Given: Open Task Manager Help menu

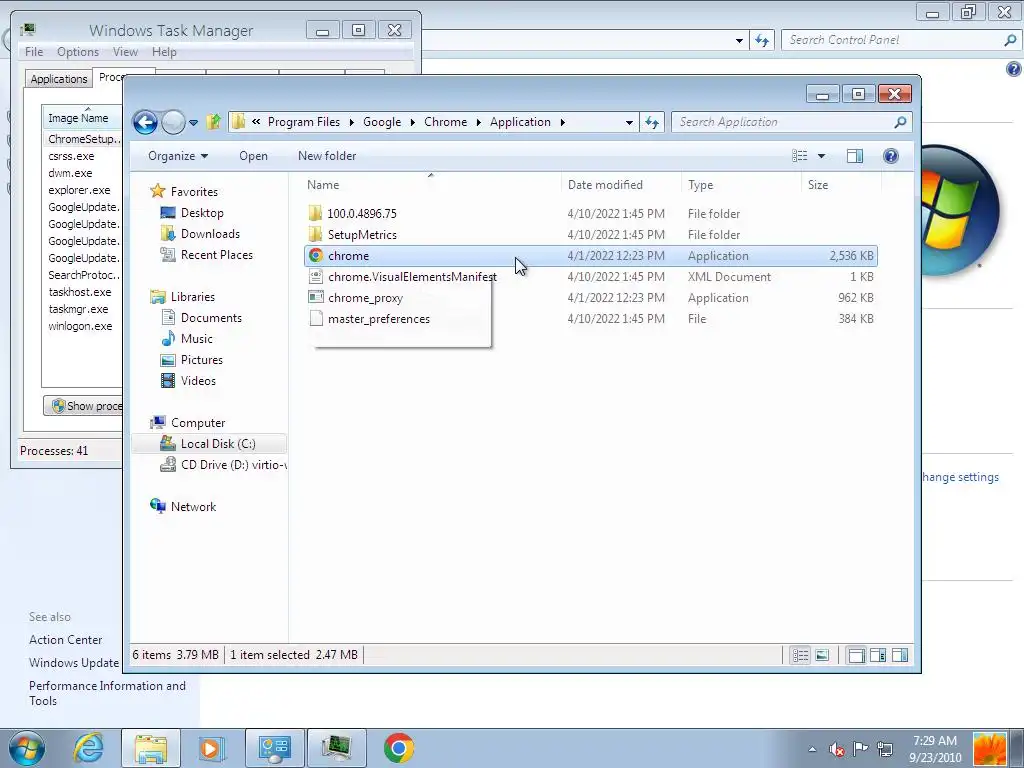Looking at the screenshot, I should click(164, 52).
